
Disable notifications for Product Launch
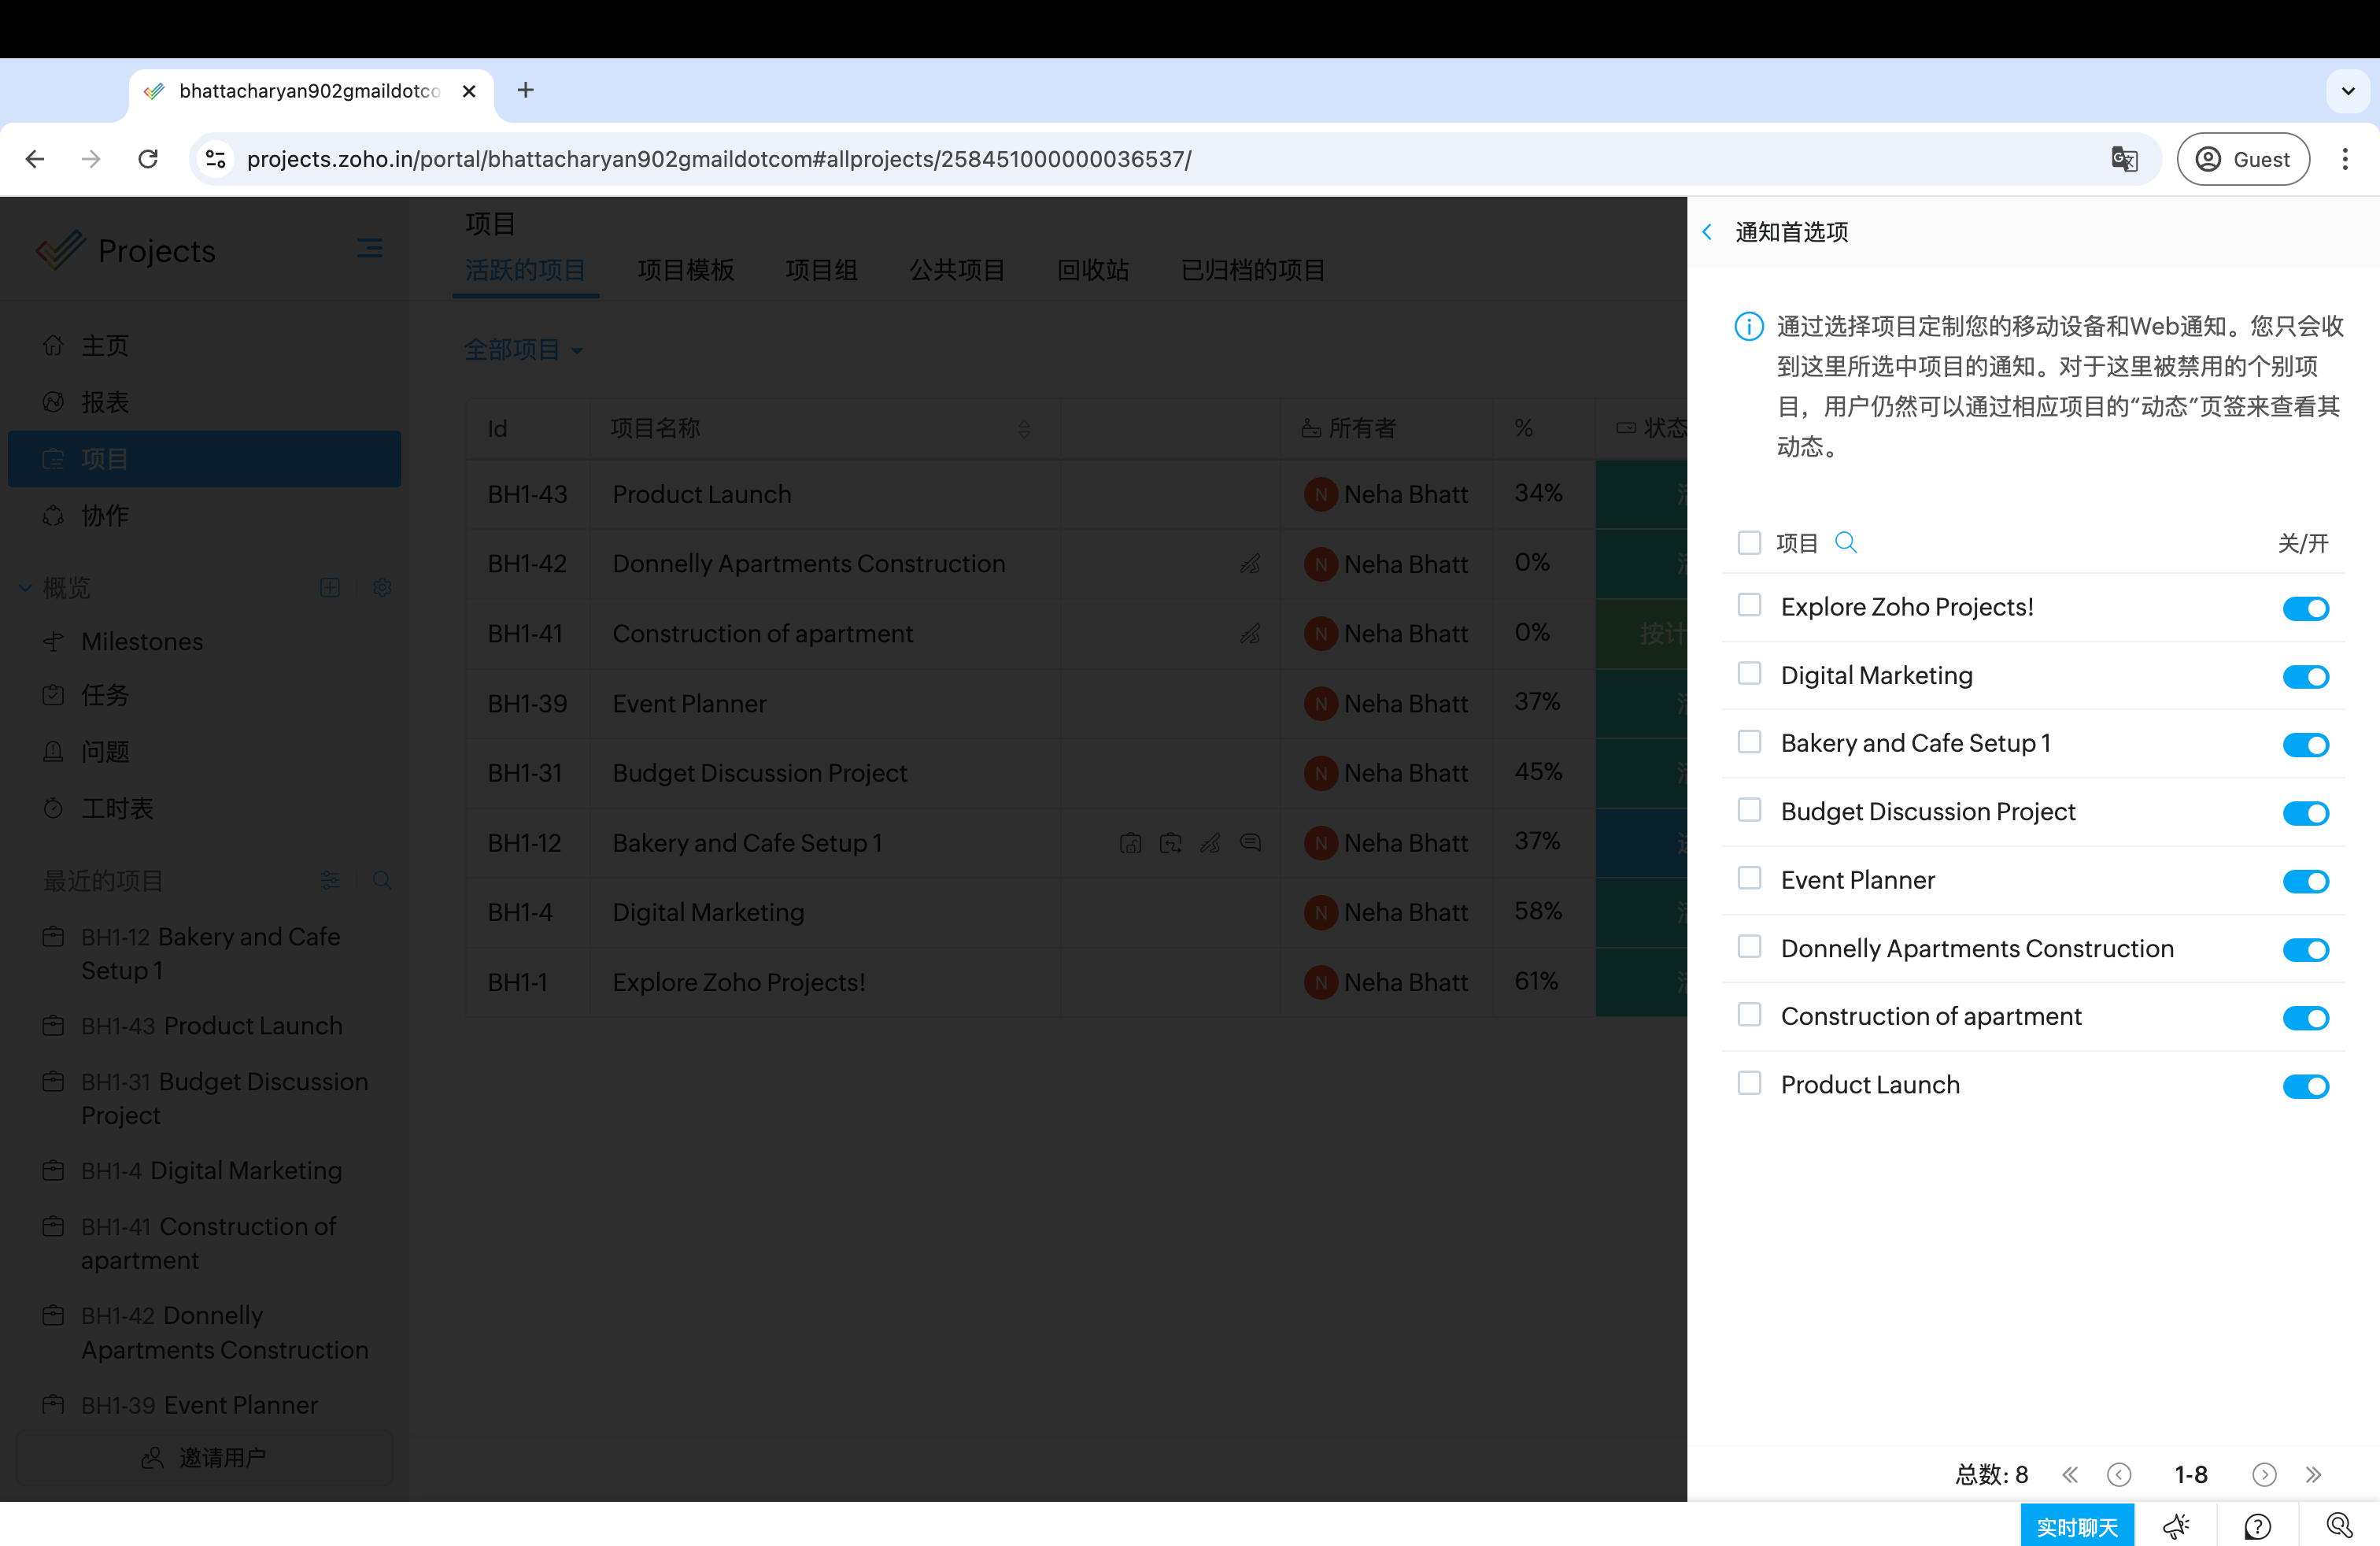click(x=2305, y=1086)
